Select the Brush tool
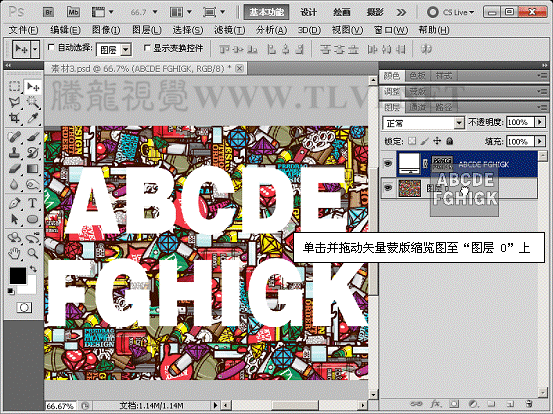553x414 pixels. click(x=33, y=137)
